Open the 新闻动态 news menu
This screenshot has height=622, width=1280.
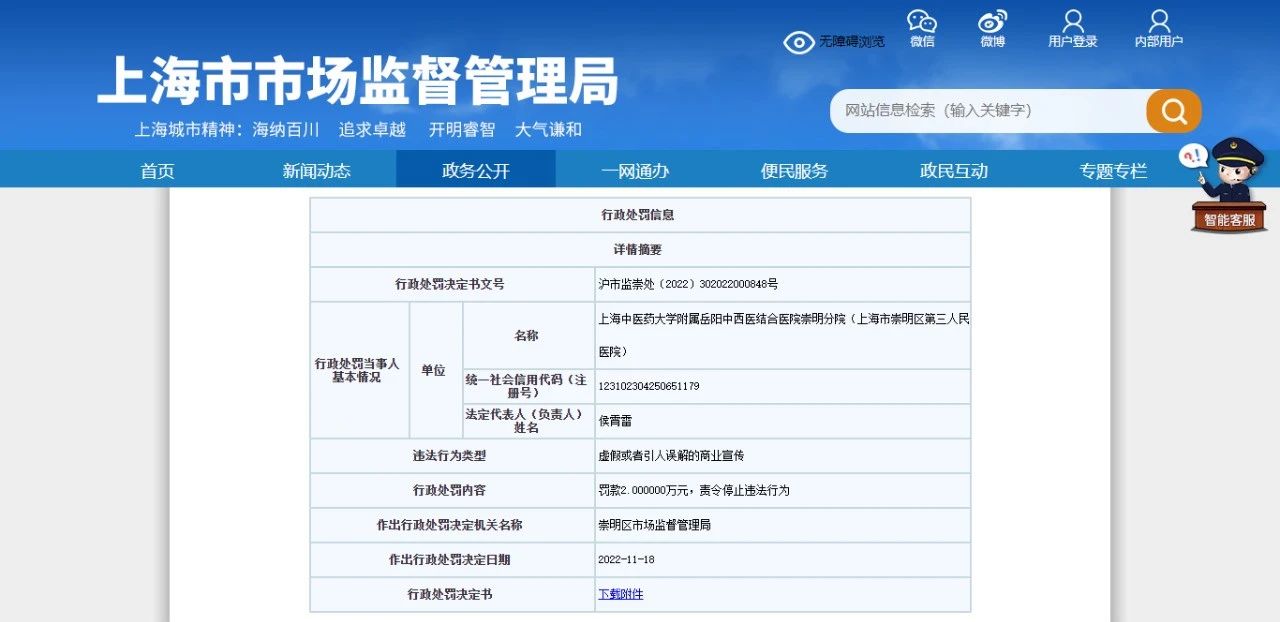316,171
